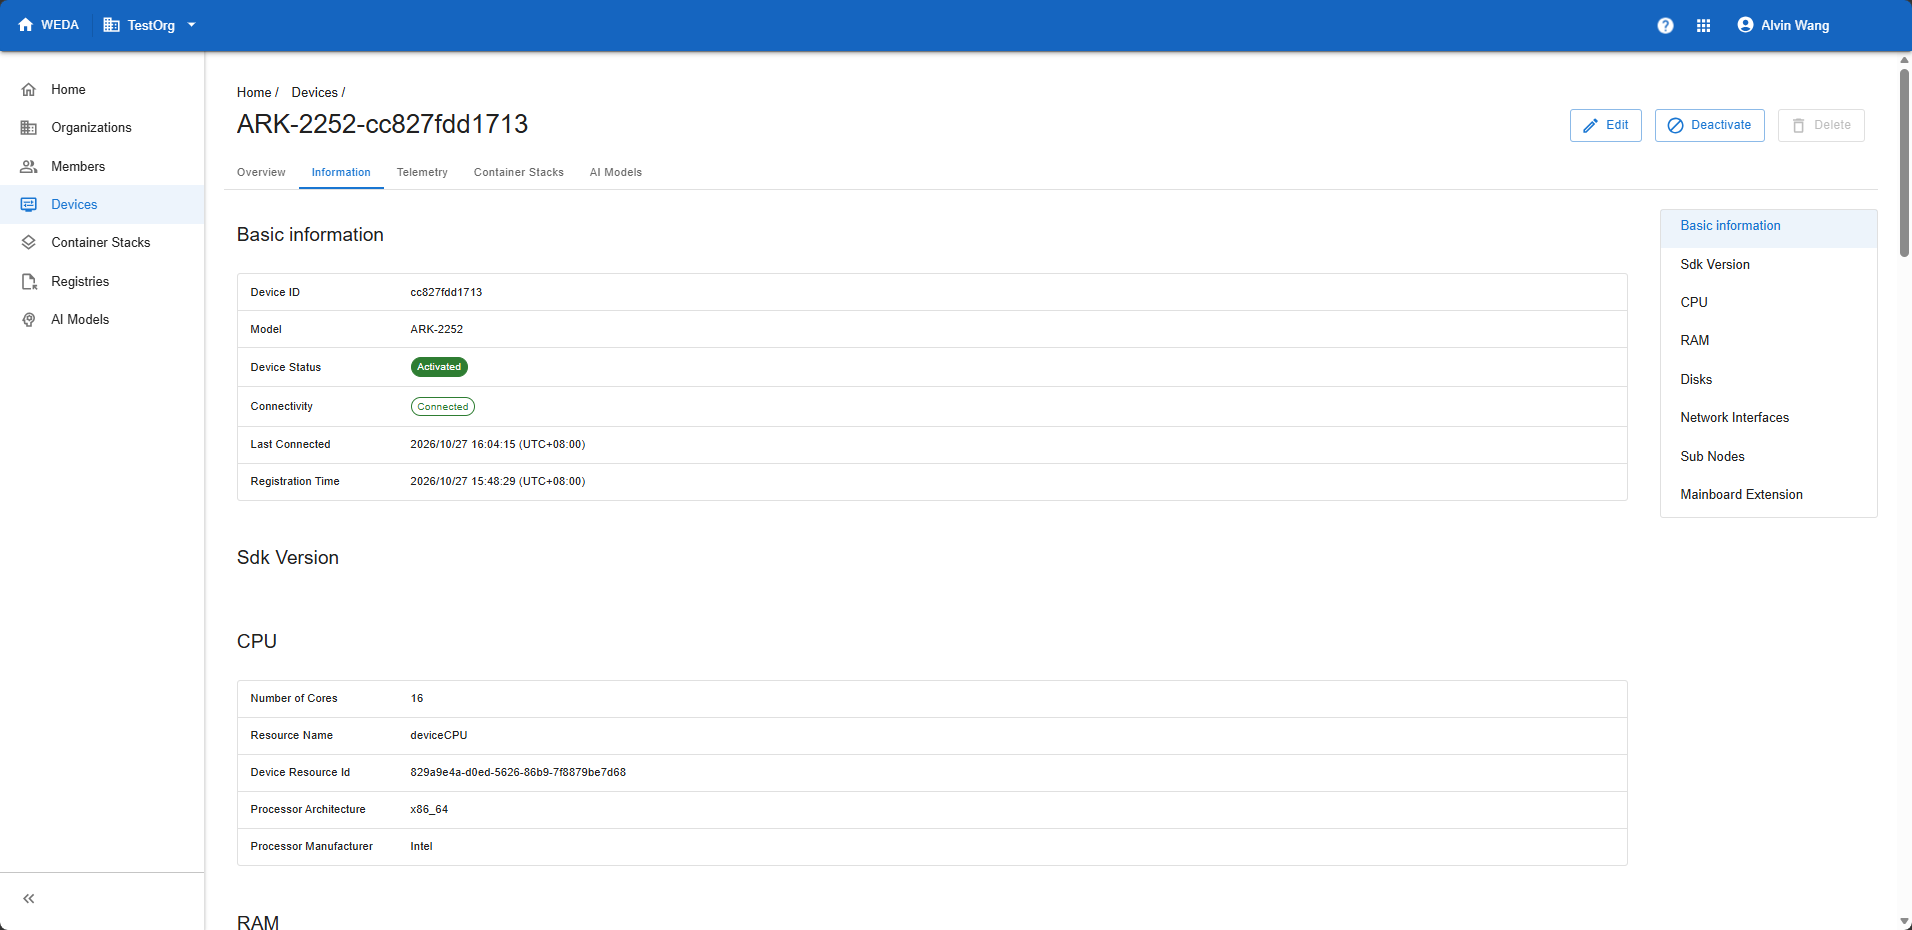1912x930 pixels.
Task: Click the Processor Architecture value x86_64
Action: 429,810
